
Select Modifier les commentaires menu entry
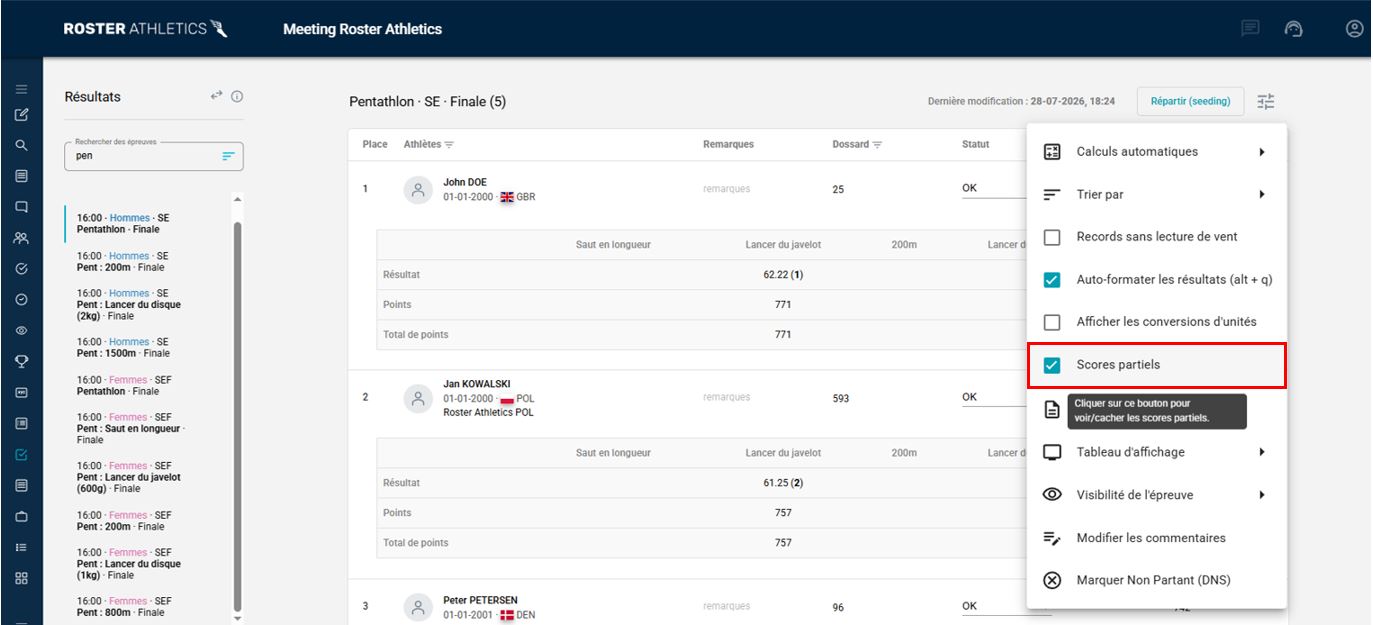(1156, 537)
